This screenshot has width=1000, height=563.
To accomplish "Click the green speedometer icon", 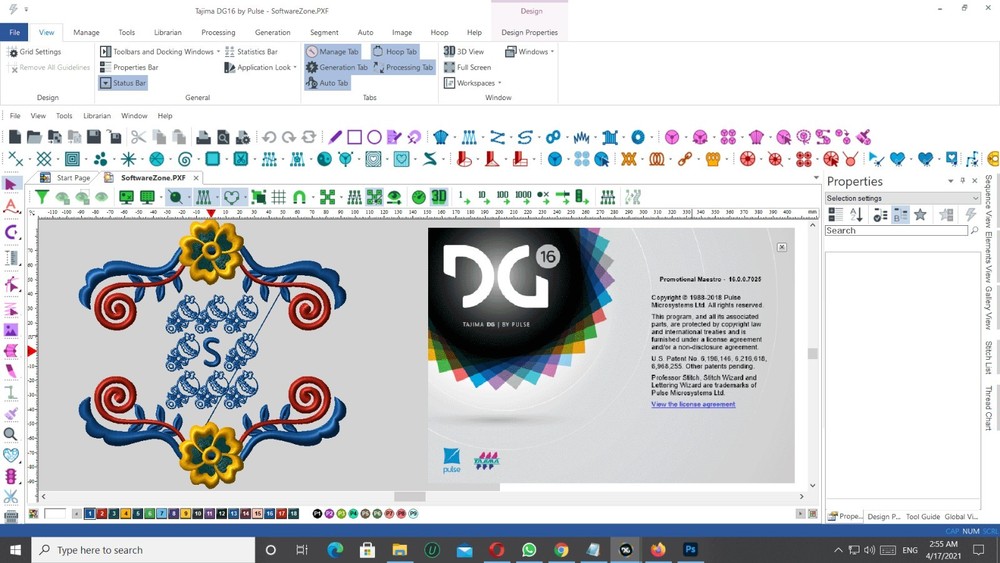I will coord(418,197).
